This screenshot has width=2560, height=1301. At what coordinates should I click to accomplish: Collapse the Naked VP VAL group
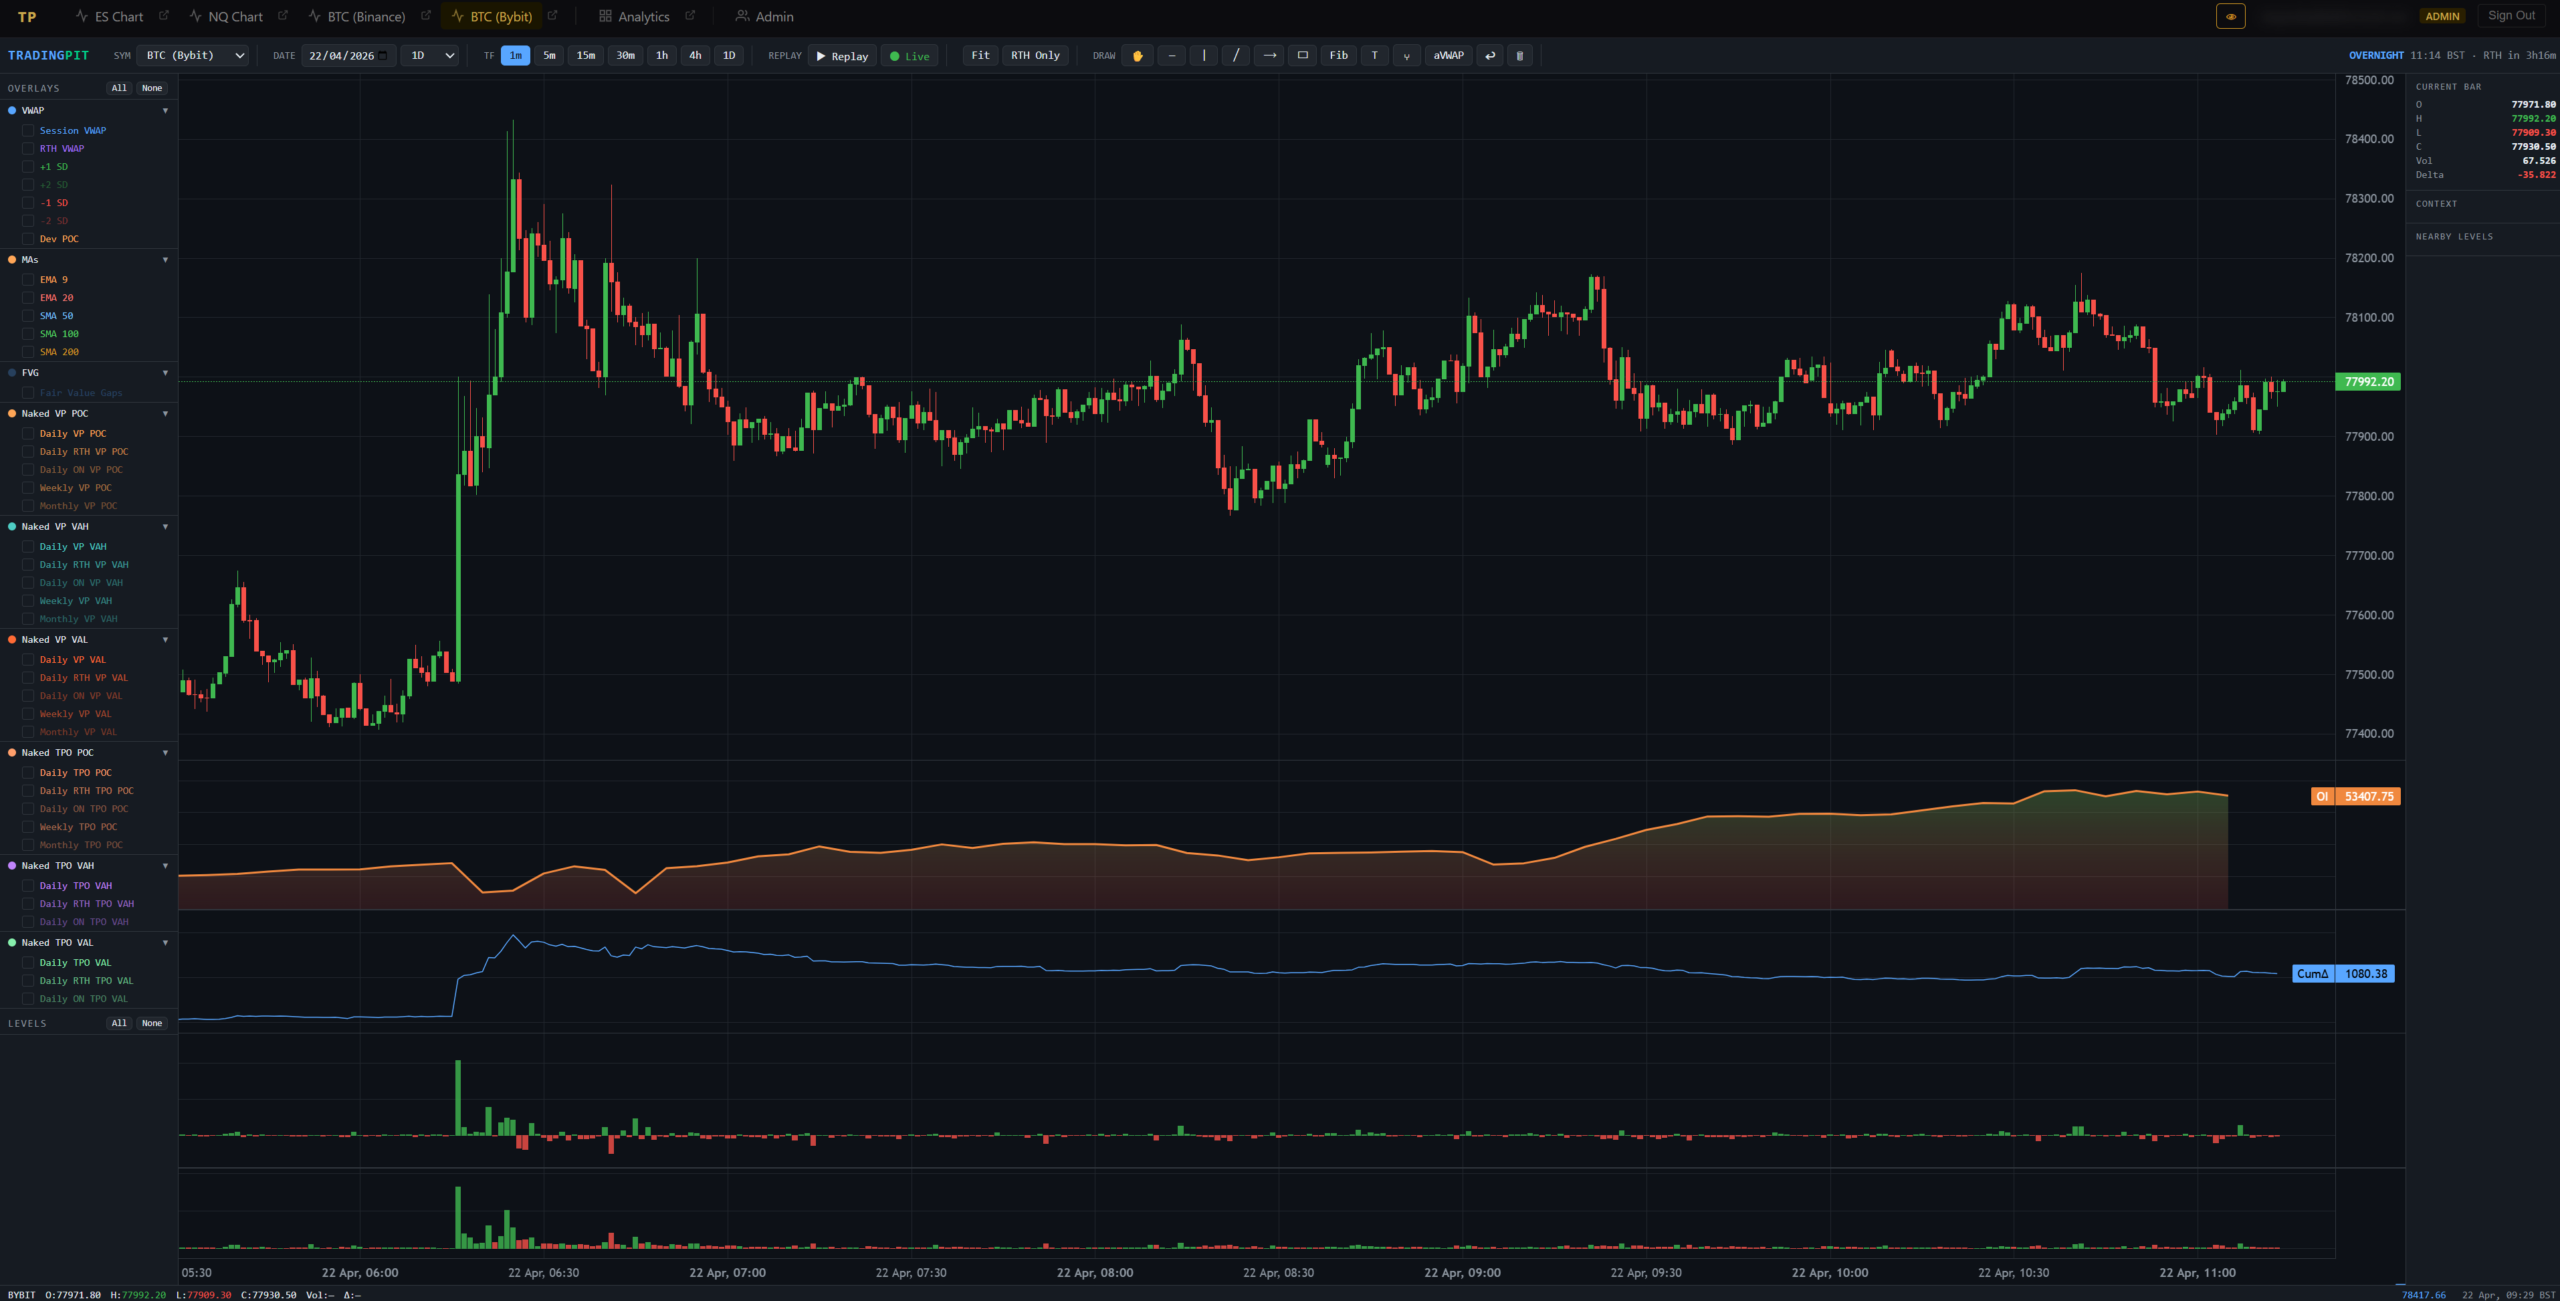click(x=165, y=640)
